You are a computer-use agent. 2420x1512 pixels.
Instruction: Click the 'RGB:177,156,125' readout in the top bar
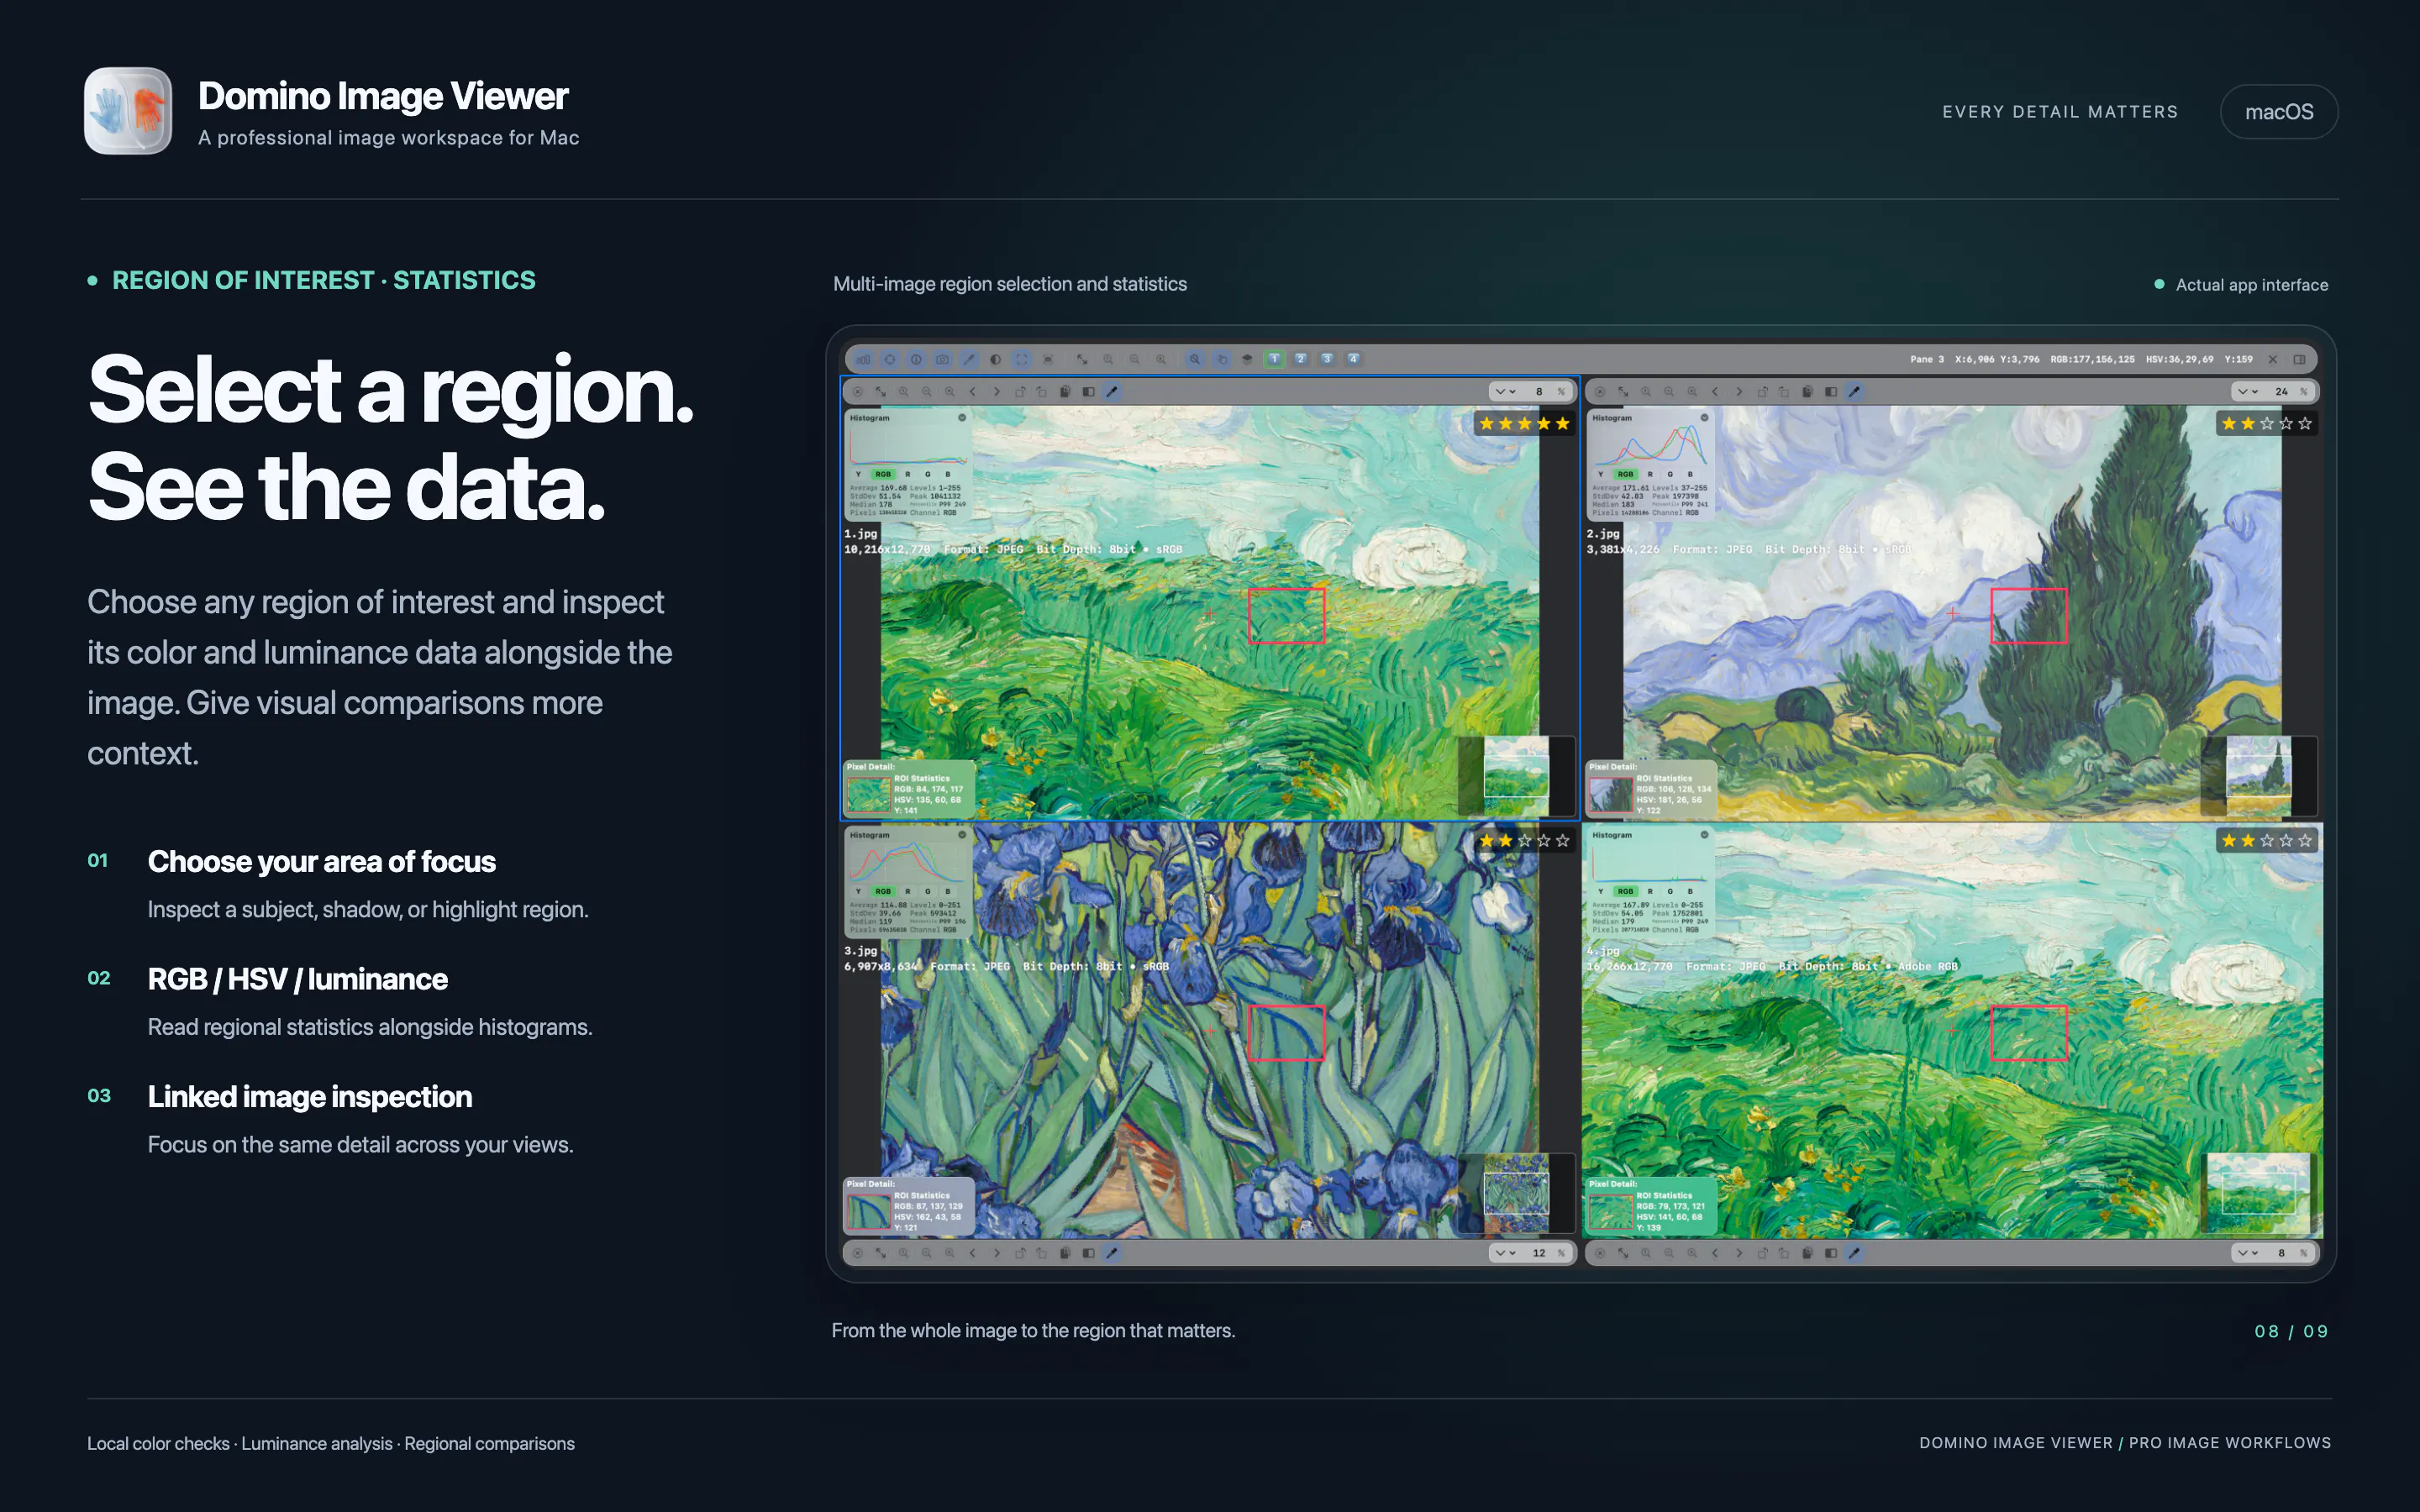(2092, 359)
